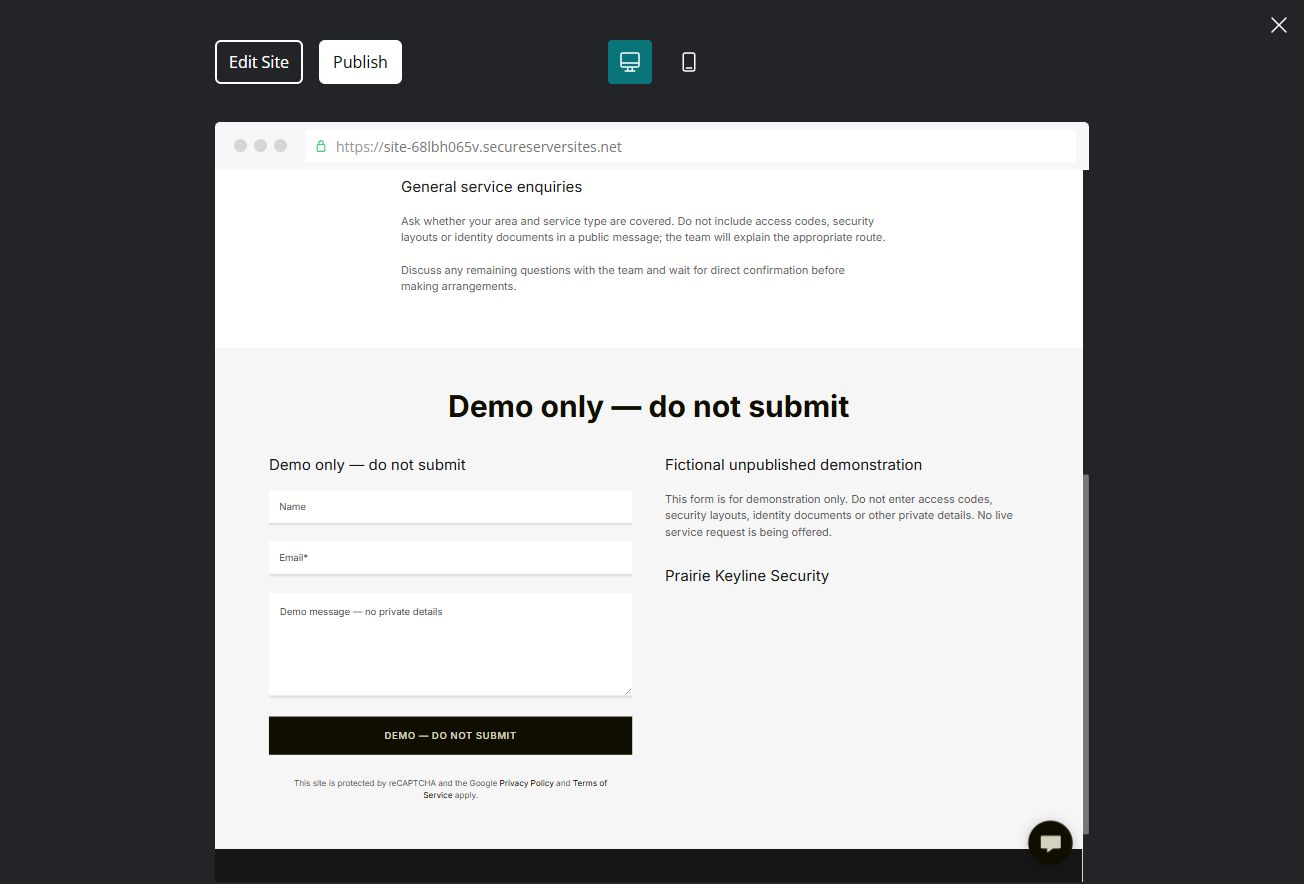Focus the Name input field

tap(450, 507)
